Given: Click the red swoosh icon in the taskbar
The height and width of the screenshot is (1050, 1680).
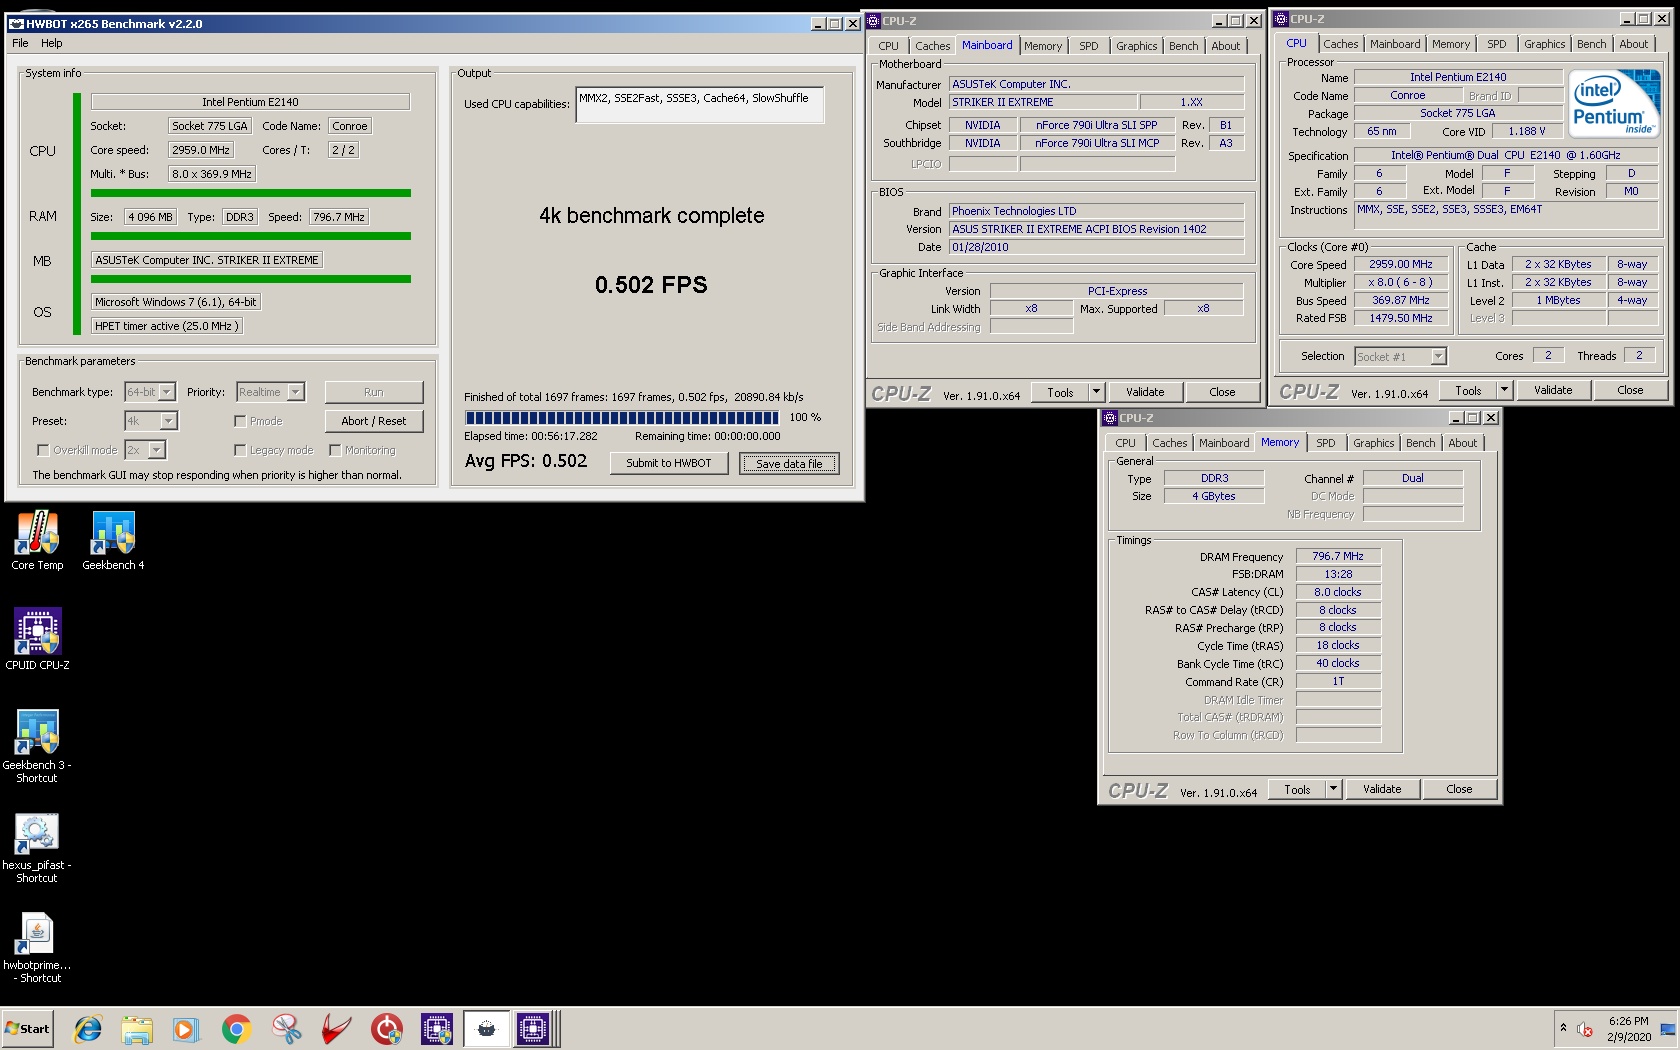Looking at the screenshot, I should (336, 1029).
